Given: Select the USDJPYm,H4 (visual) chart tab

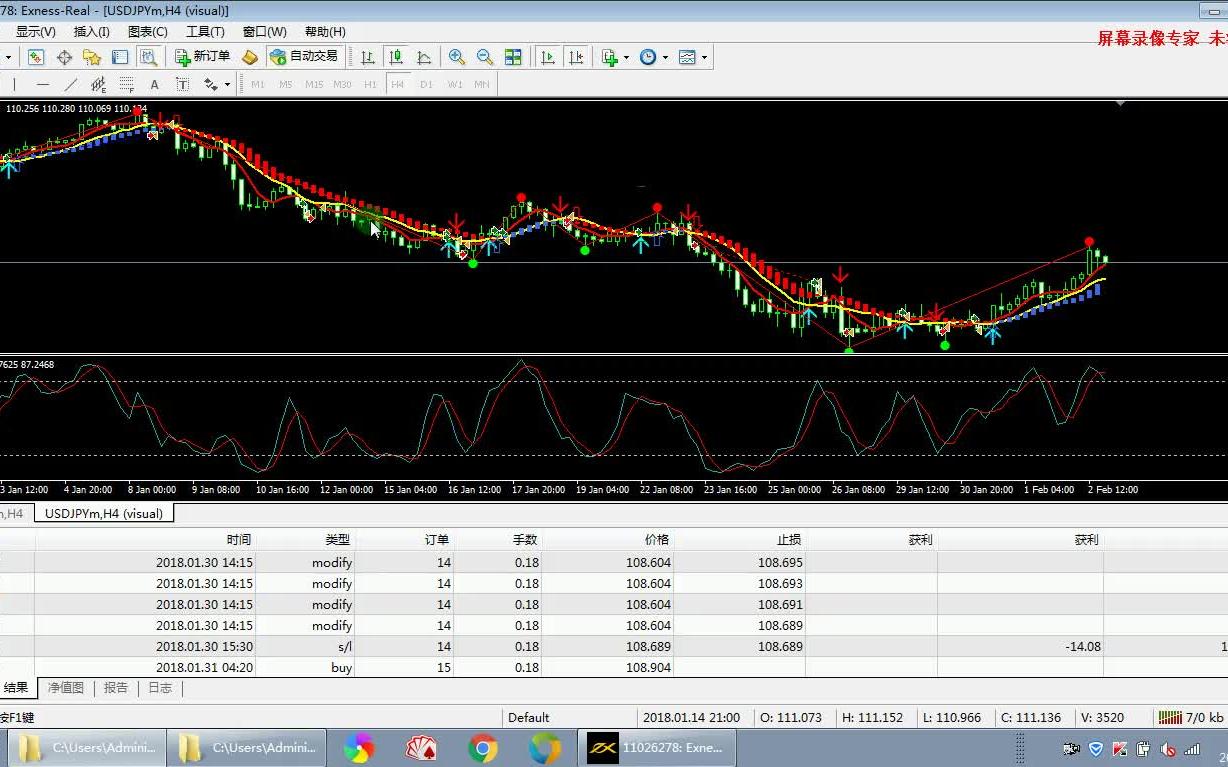Looking at the screenshot, I should [x=104, y=513].
